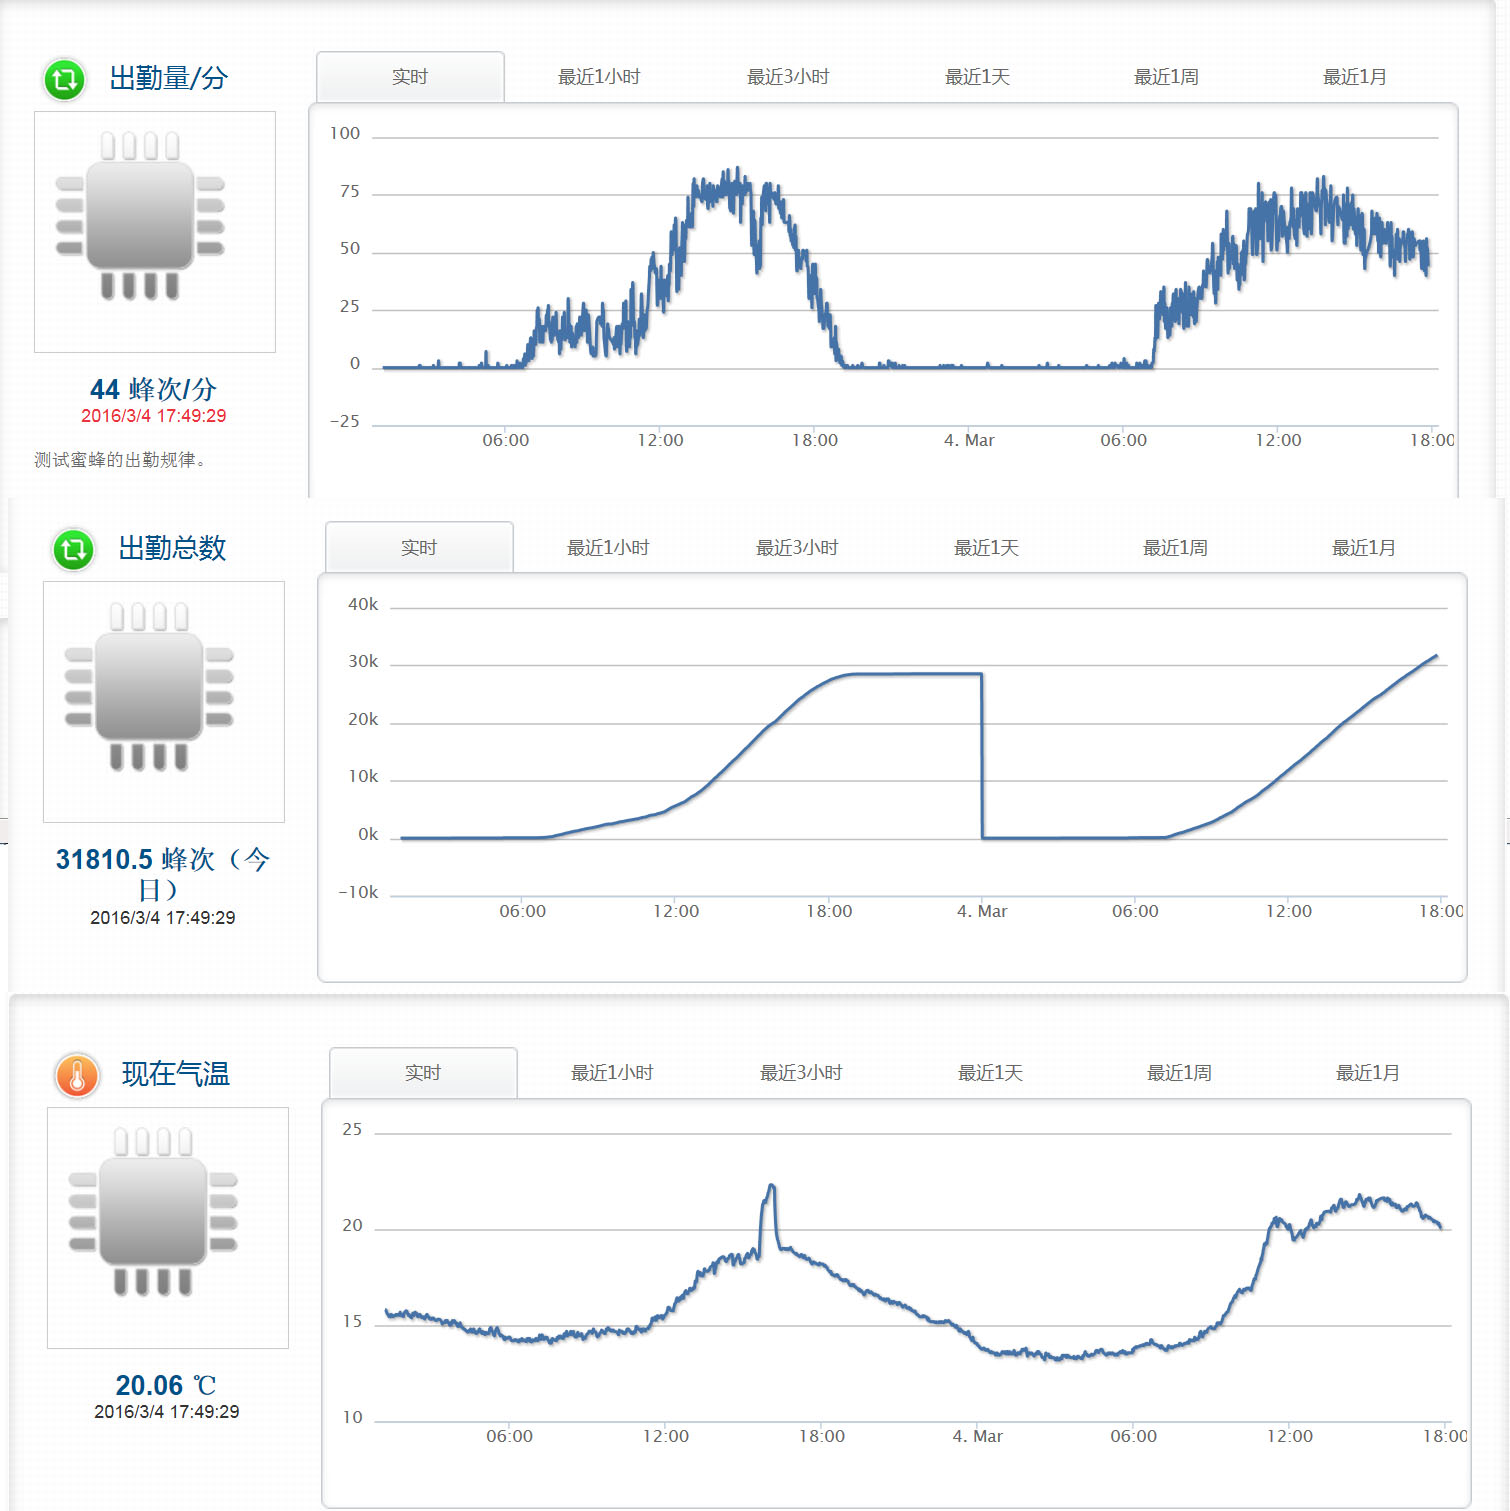1510x1511 pixels.
Task: Switch 现在气温 chart to 最近1周
Action: (1179, 1073)
